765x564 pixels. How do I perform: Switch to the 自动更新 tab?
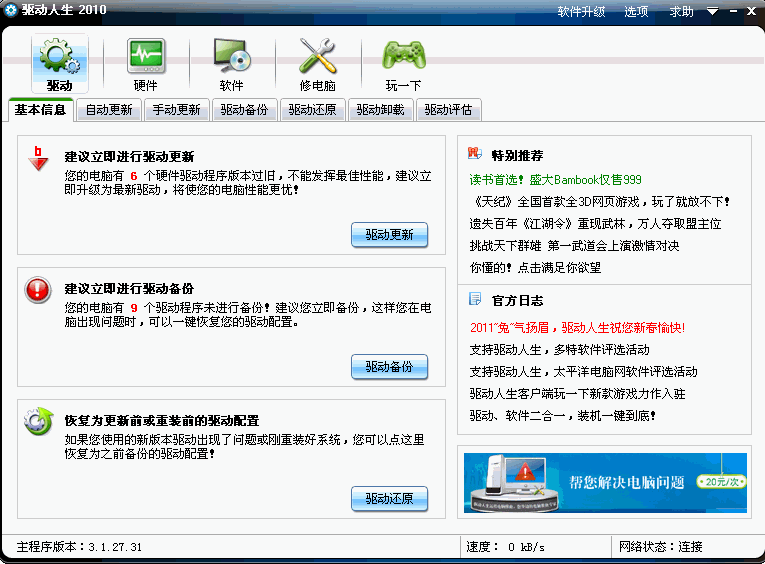tap(109, 110)
